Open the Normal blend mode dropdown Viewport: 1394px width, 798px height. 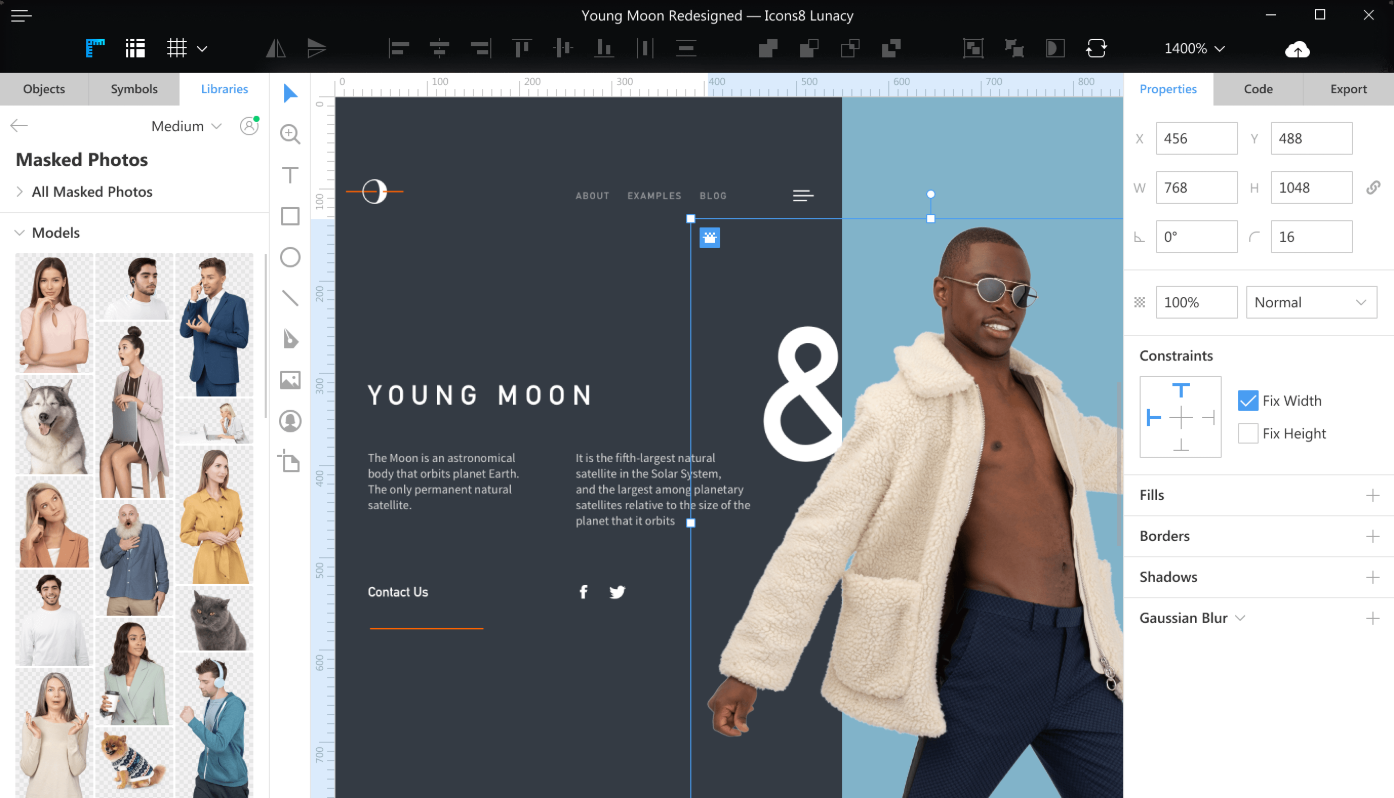[x=1311, y=302]
